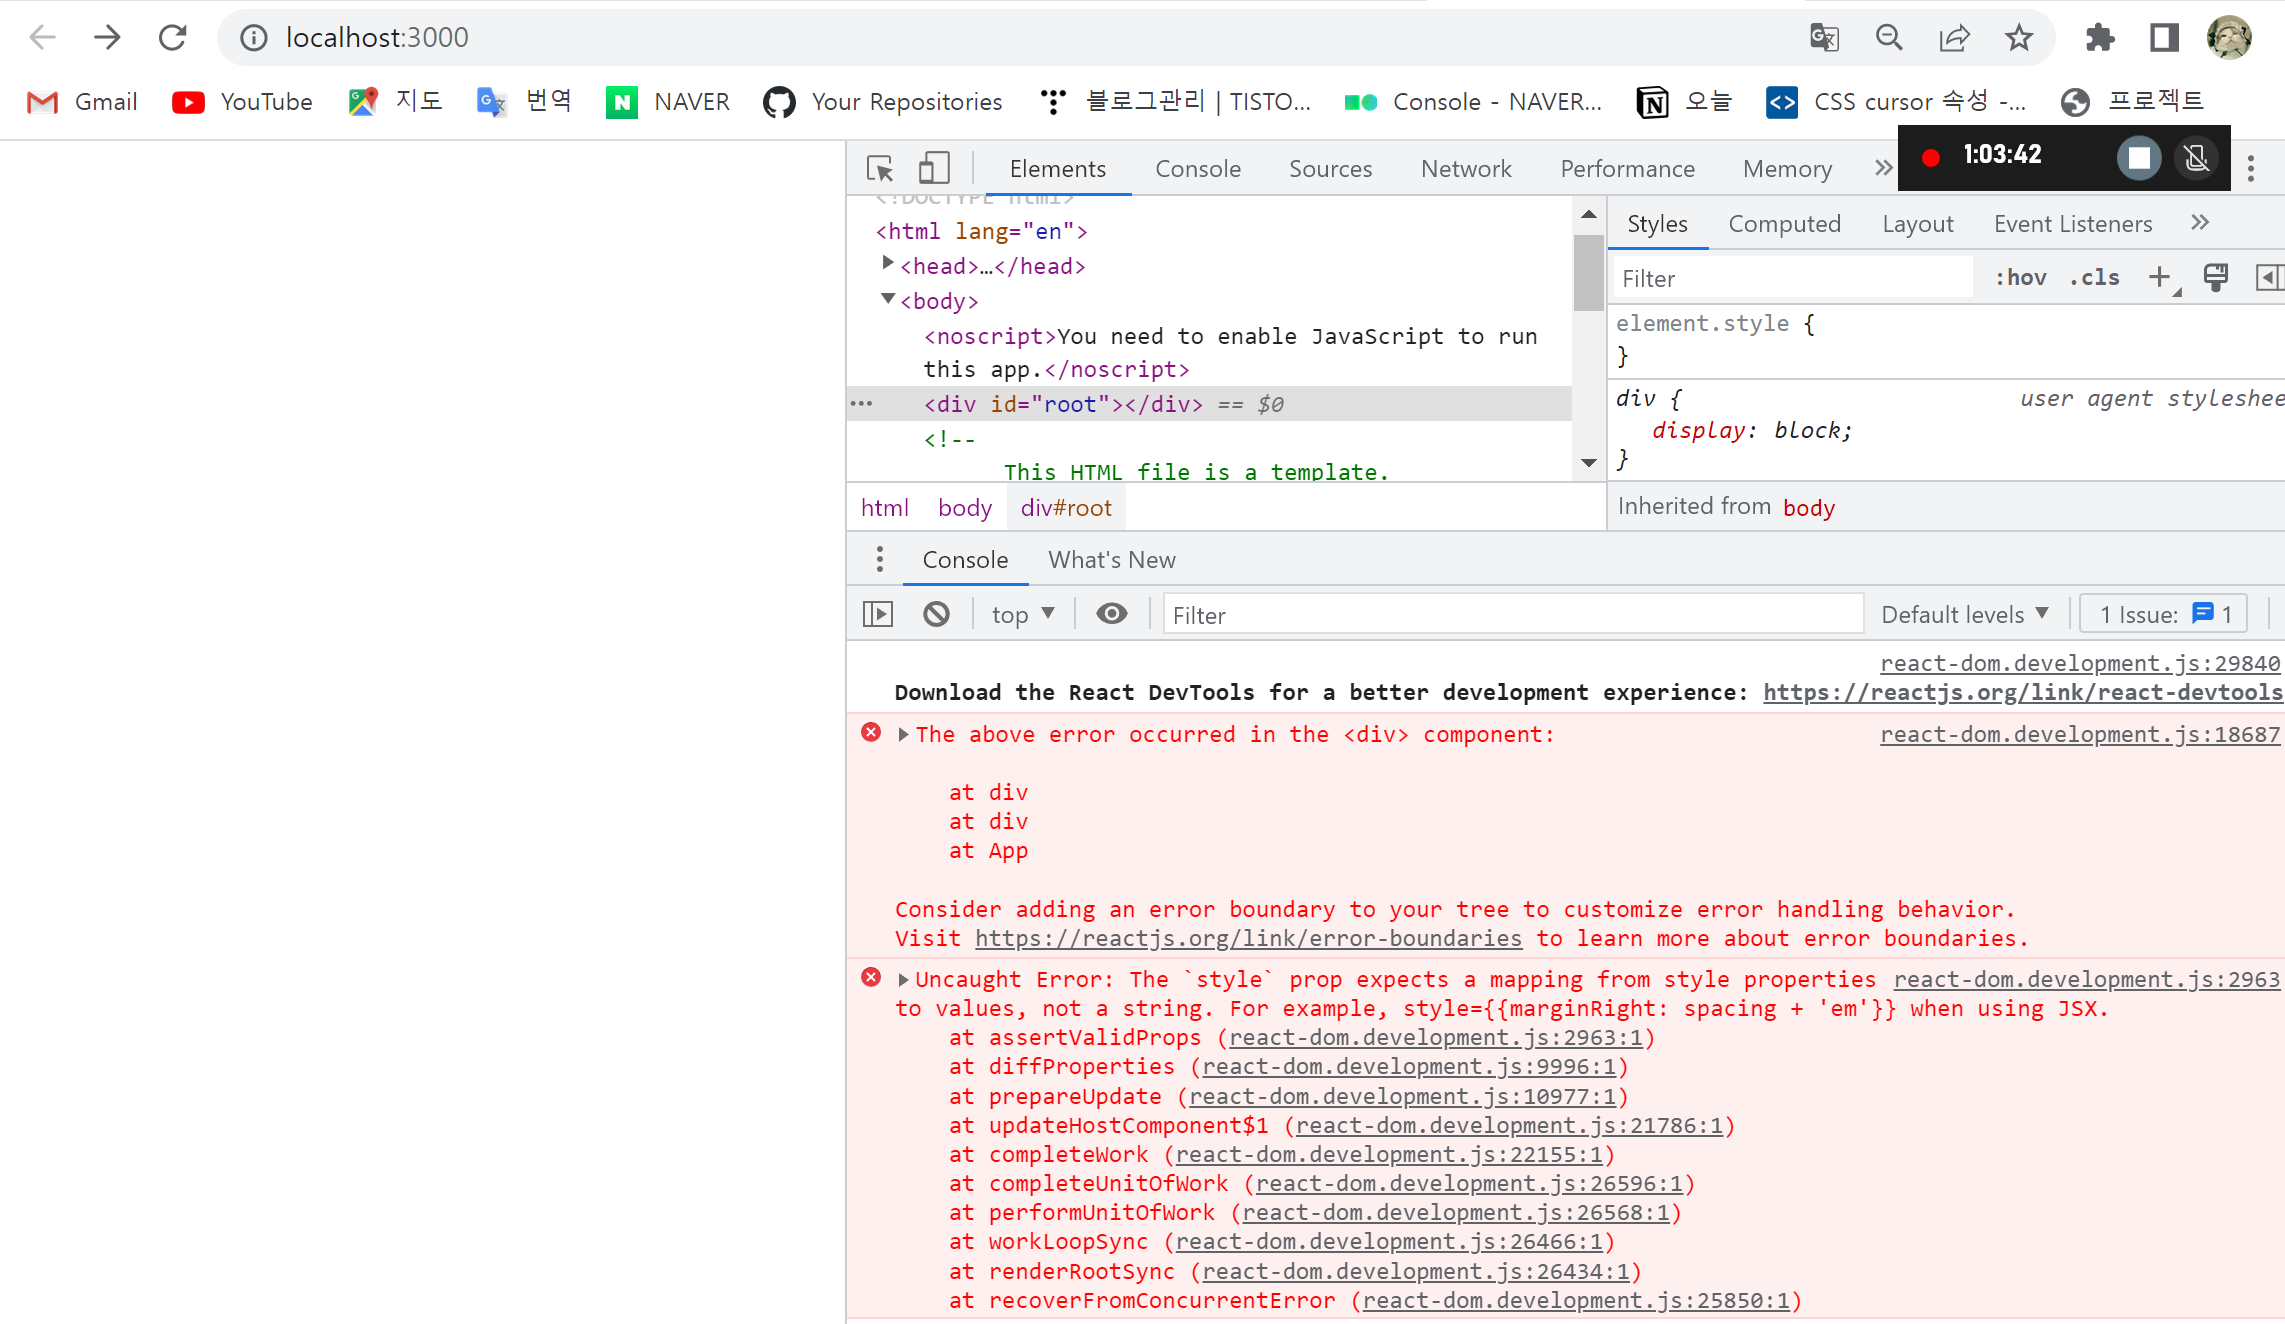Open live expression eye icon
This screenshot has width=2285, height=1324.
[1111, 614]
